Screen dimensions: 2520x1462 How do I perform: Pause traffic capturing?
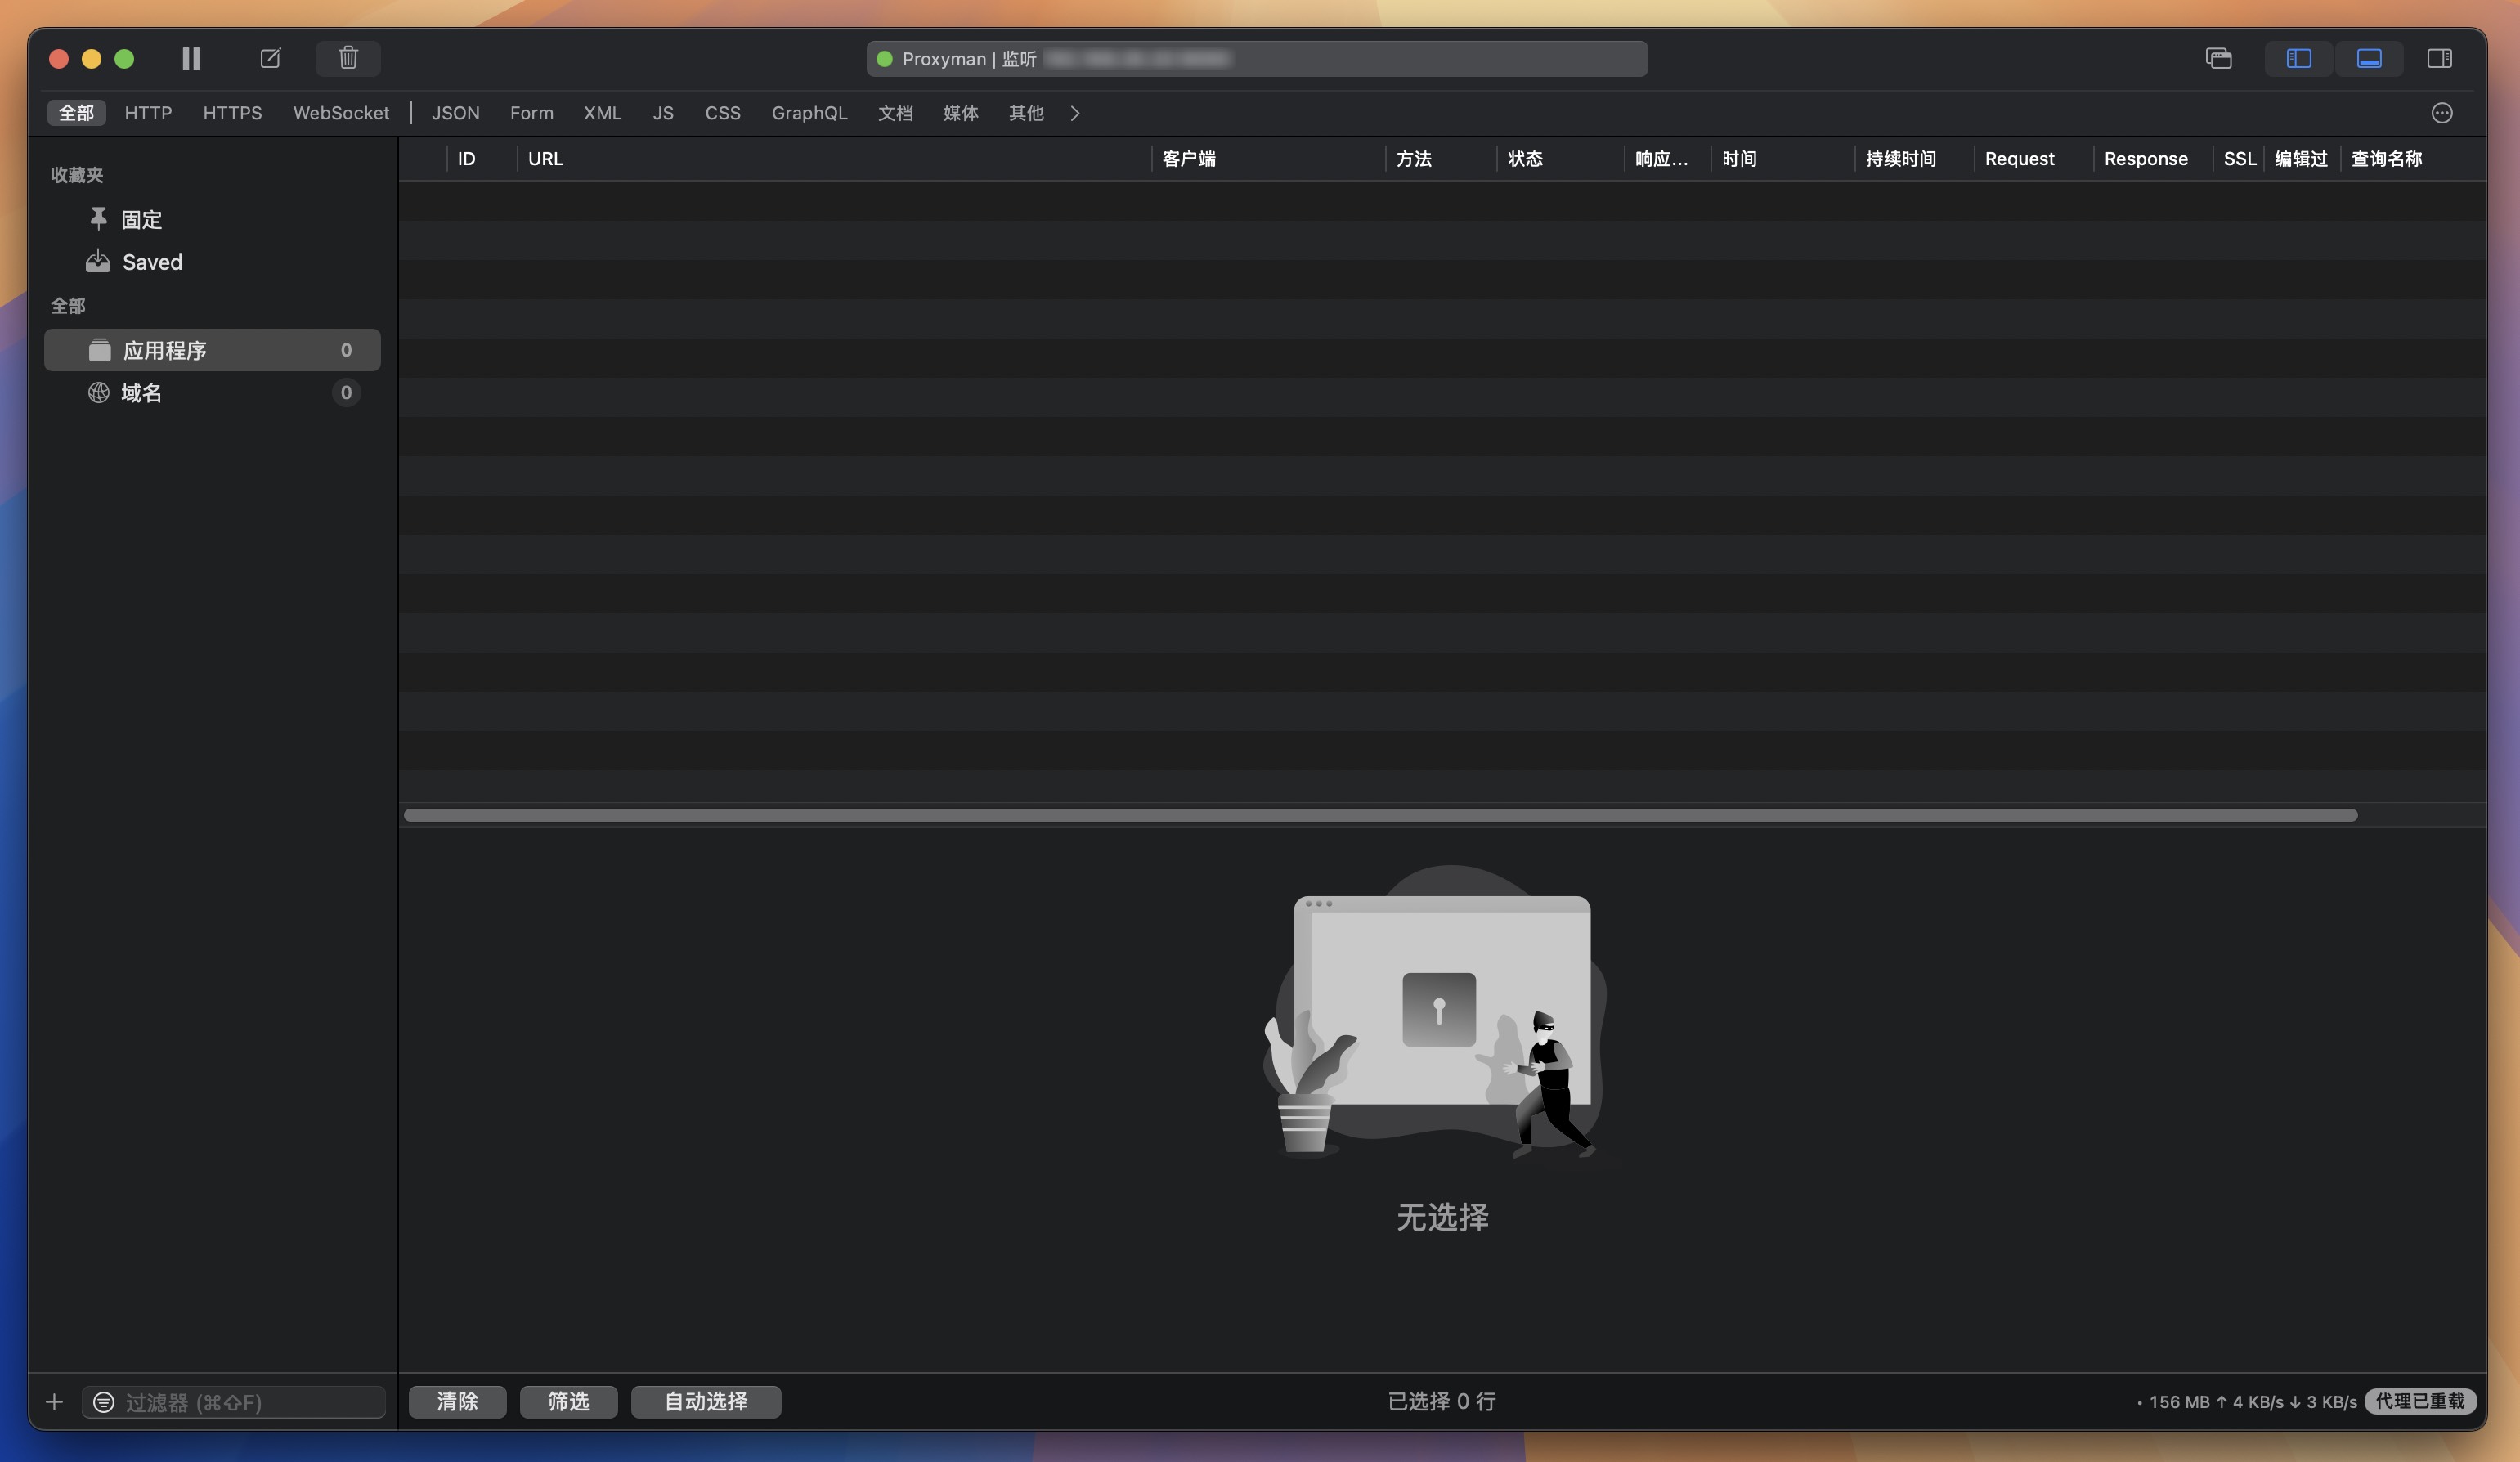[191, 58]
